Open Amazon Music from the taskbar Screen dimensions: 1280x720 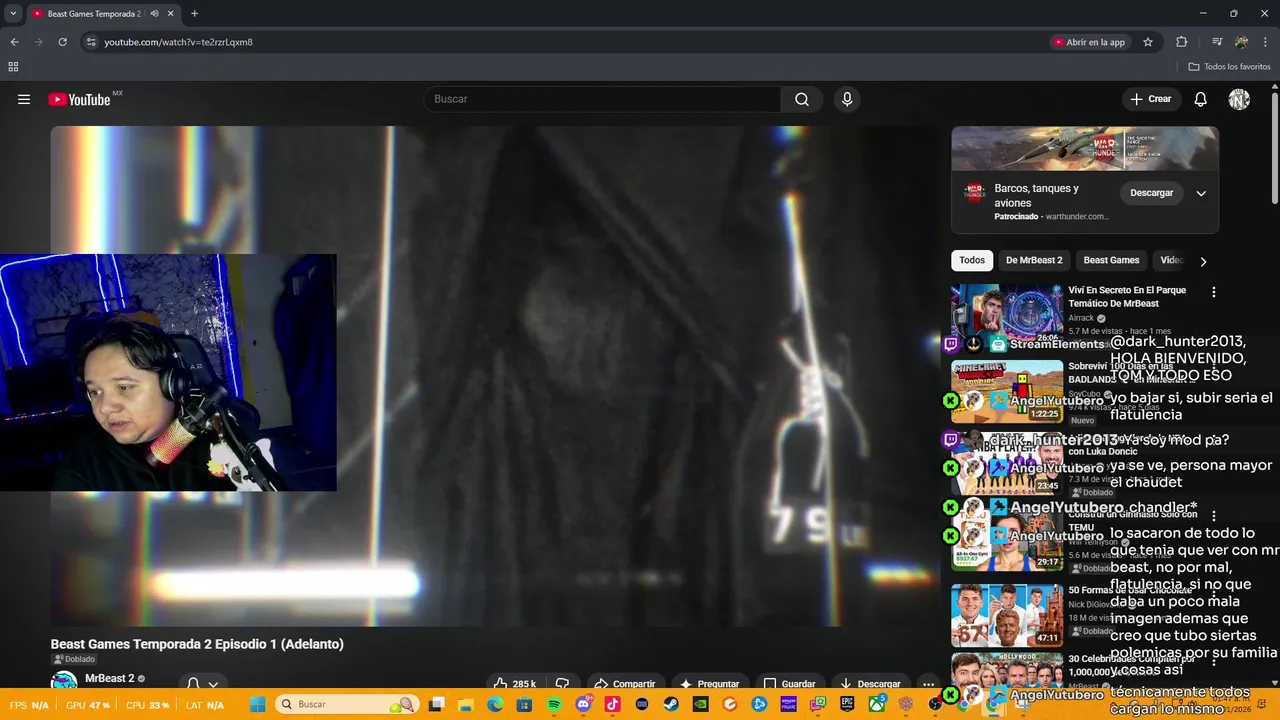pyautogui.click(x=788, y=704)
